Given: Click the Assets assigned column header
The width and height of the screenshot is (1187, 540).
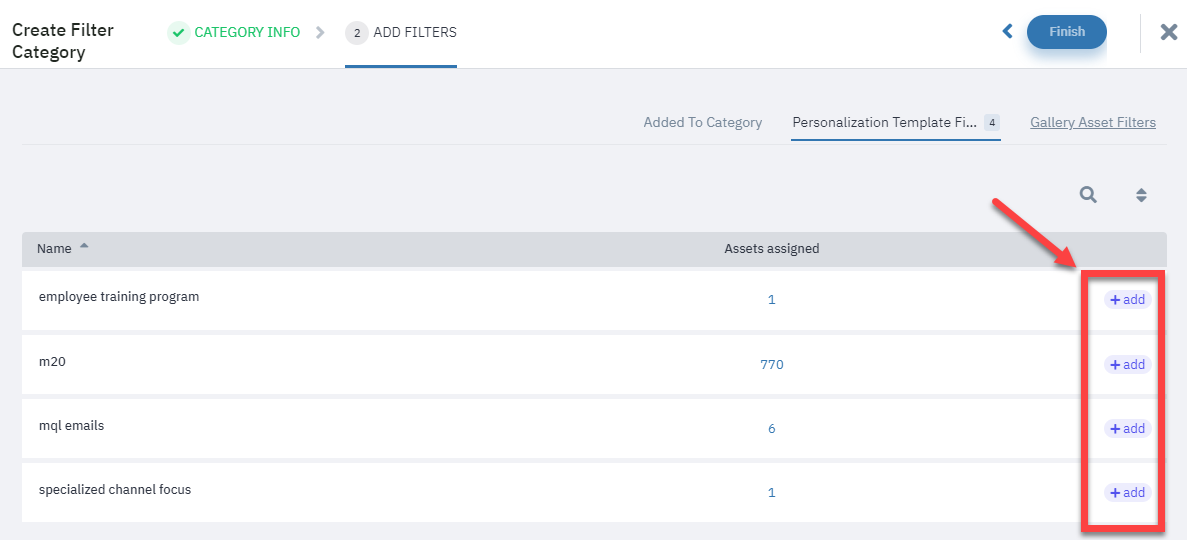Looking at the screenshot, I should [771, 248].
